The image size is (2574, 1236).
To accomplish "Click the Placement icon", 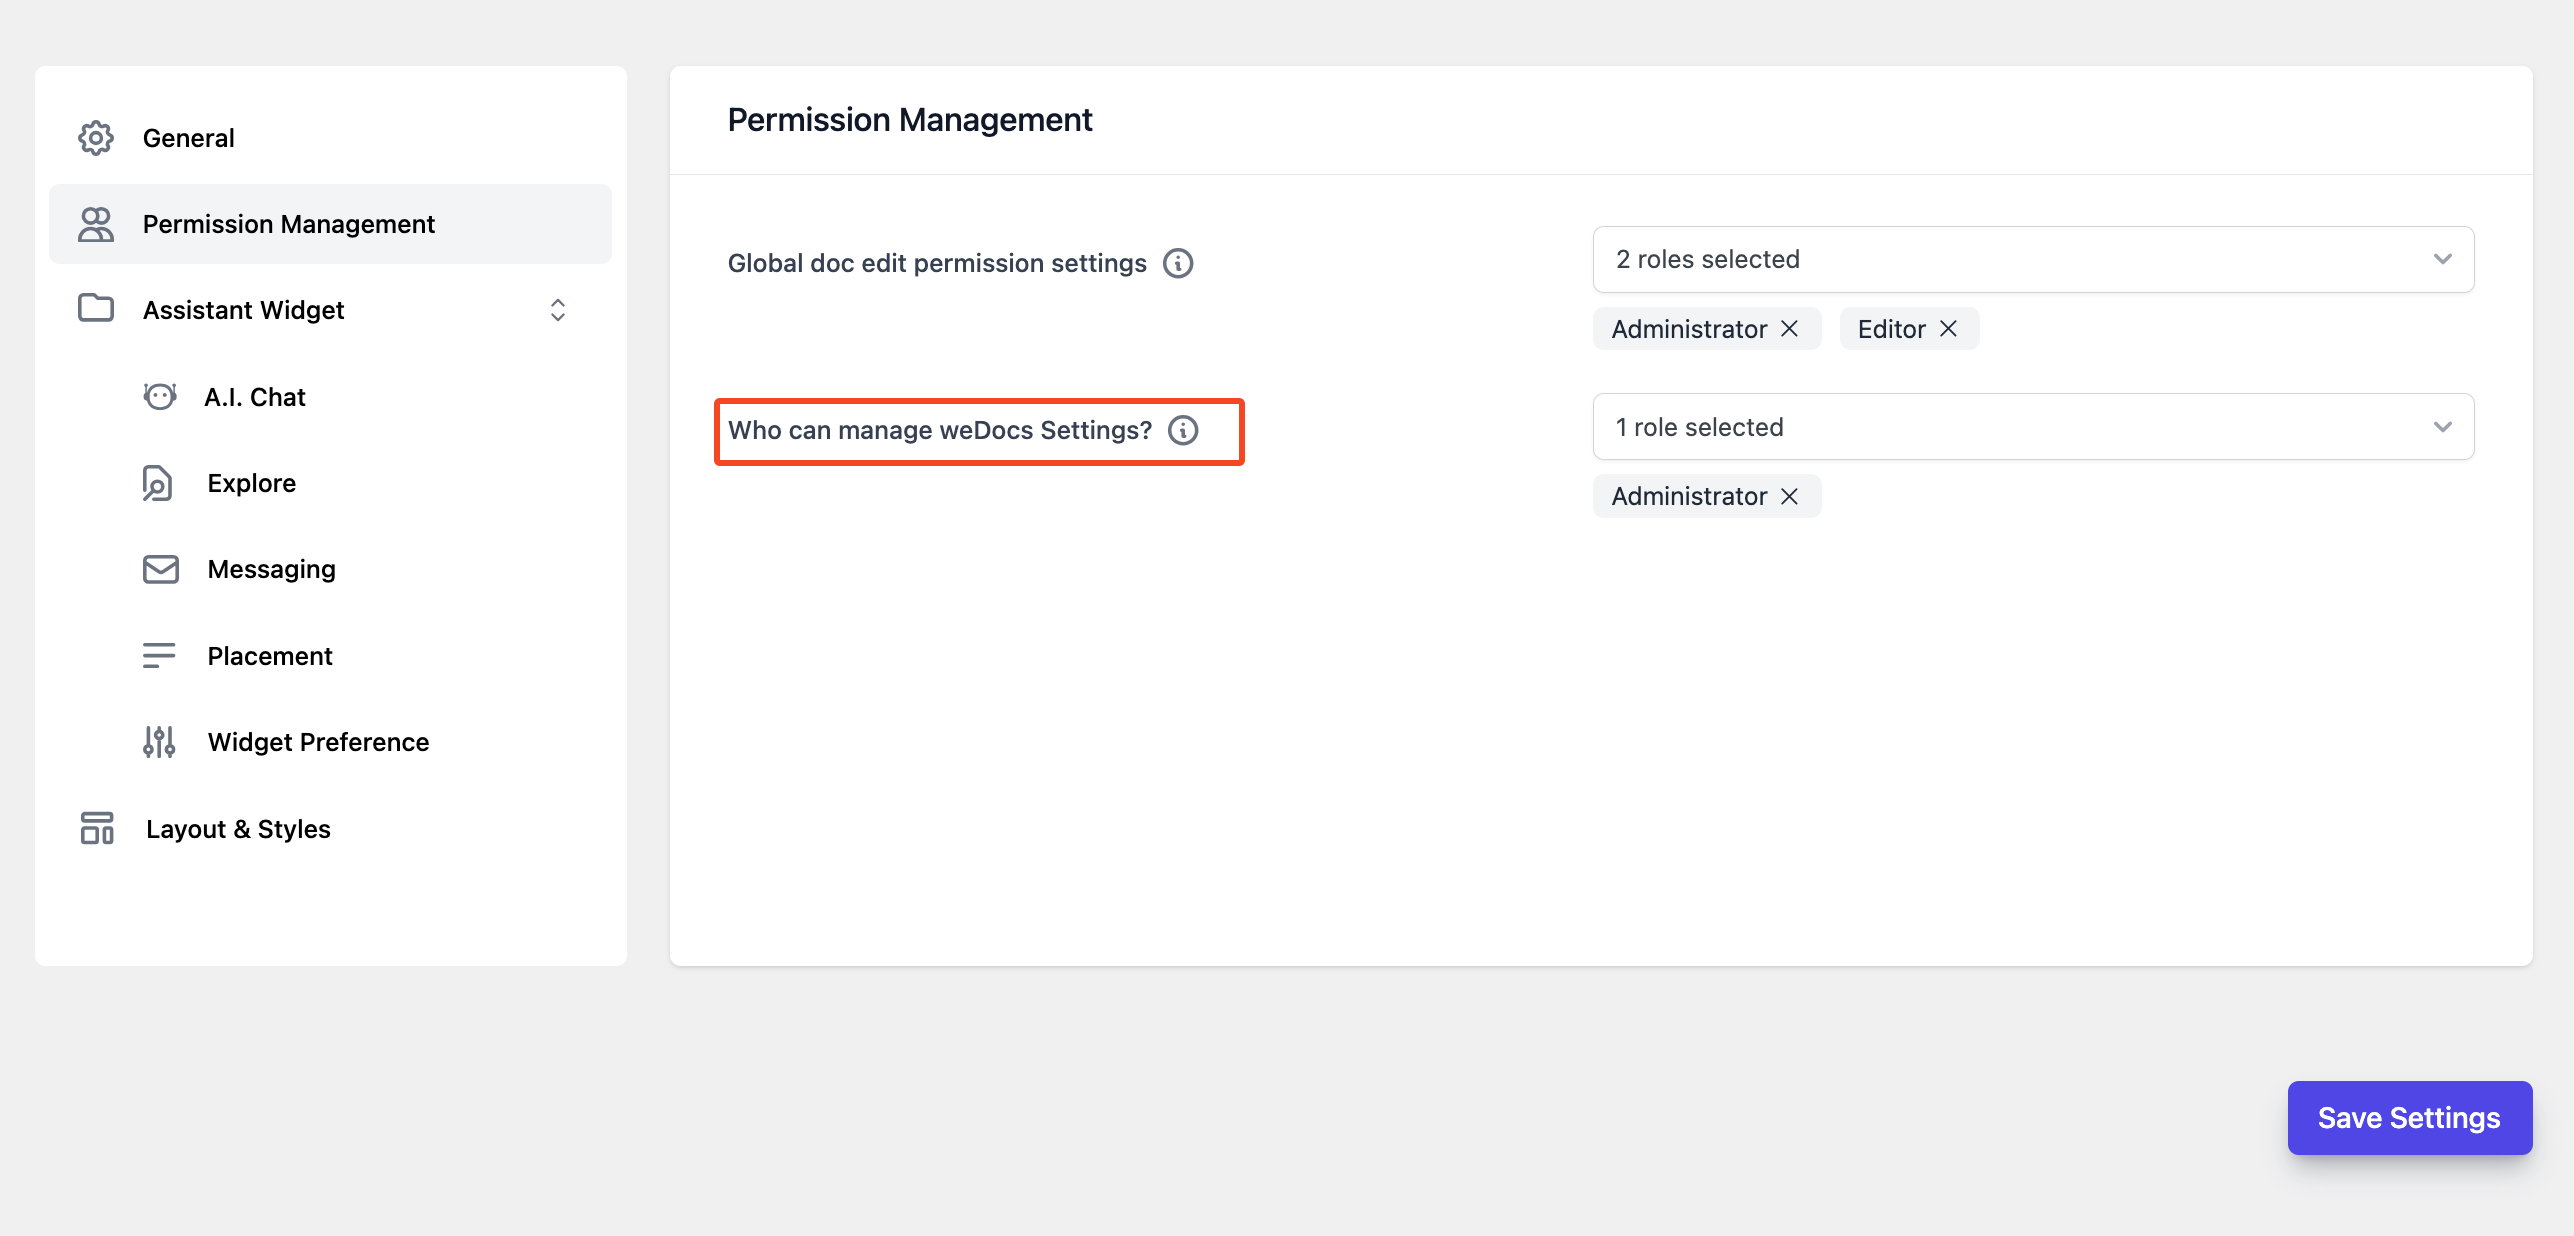I will click(159, 655).
